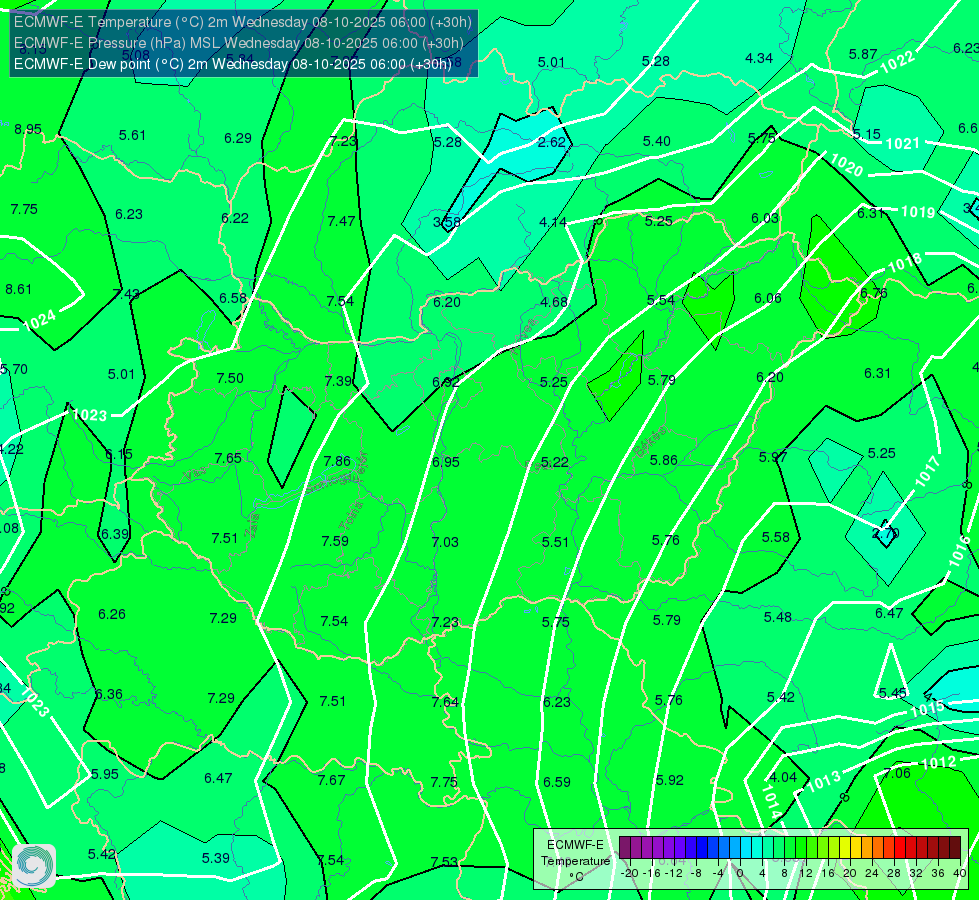Click the 1018 isobar label

pos(904,263)
